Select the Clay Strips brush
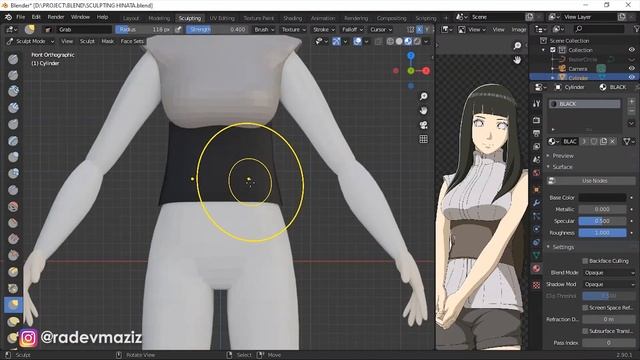Screen dimensions: 640x360 pos(13,107)
